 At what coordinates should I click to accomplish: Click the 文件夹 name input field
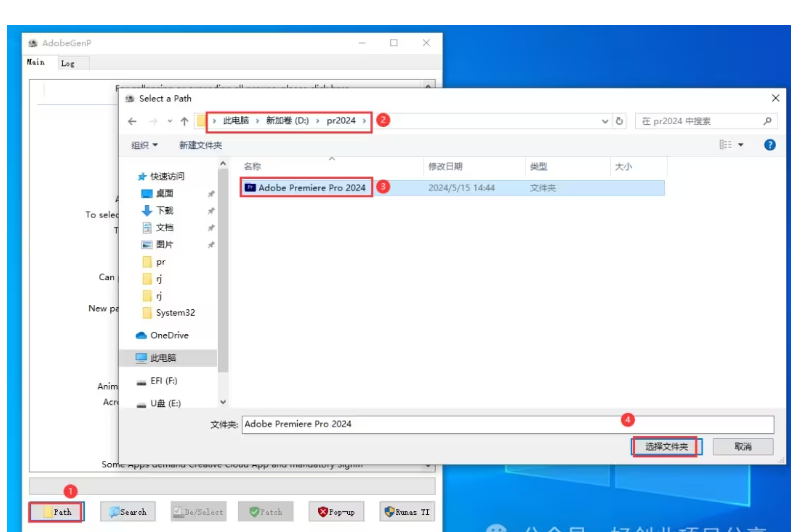click(507, 424)
